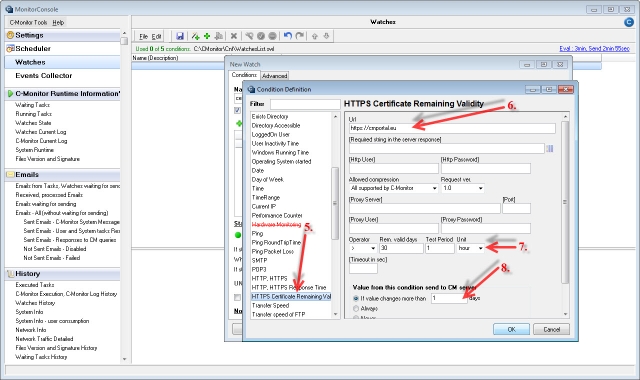Screen dimensions: 640x380
Task: Click the condition list vertical scrollbar
Action: (x=335, y=203)
